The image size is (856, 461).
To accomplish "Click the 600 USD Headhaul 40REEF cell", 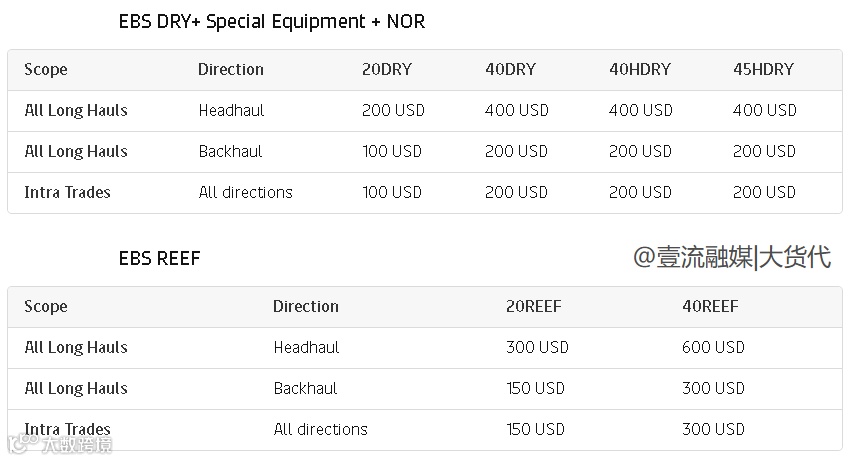I will 713,348.
